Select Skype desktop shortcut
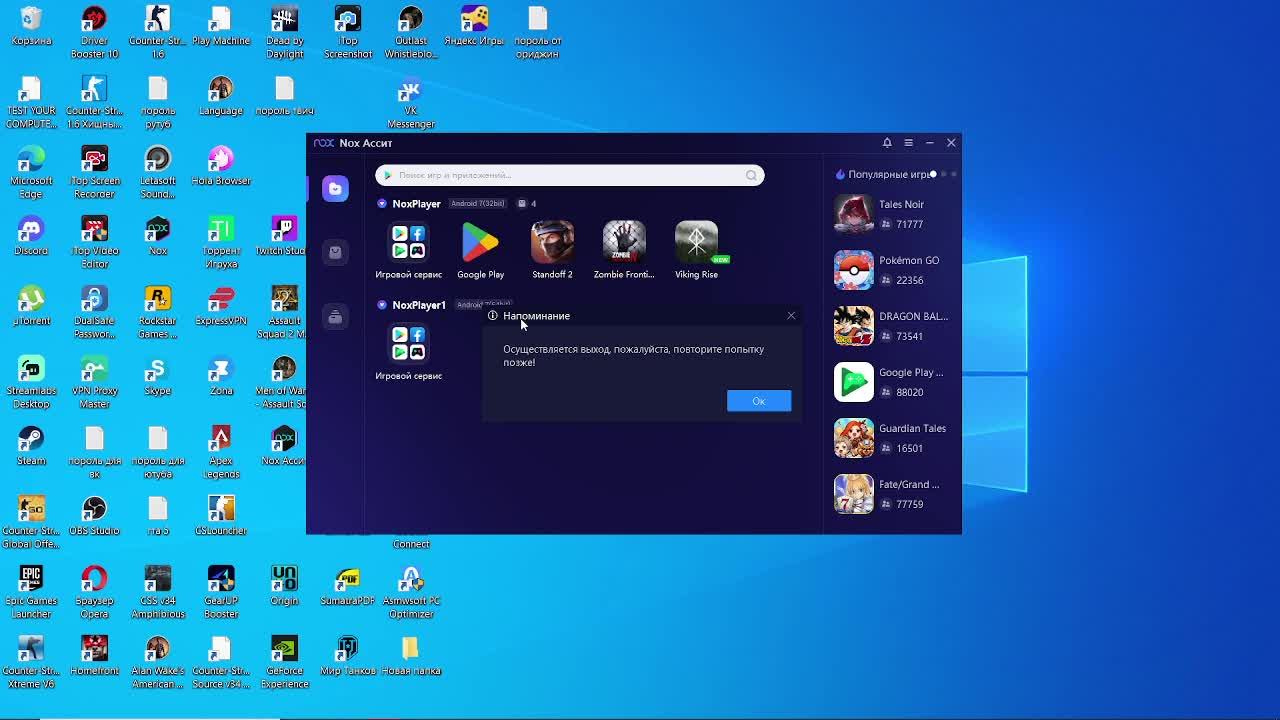Image resolution: width=1280 pixels, height=720 pixels. (x=158, y=377)
